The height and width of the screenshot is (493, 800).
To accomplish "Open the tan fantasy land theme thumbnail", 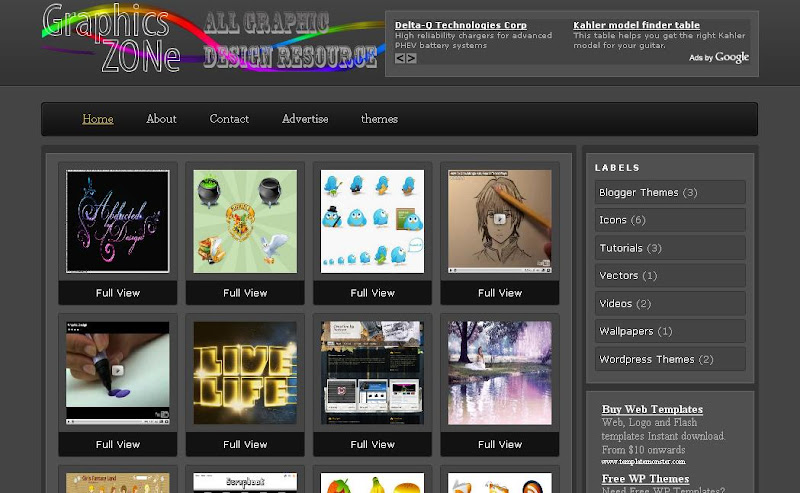I will (x=117, y=483).
